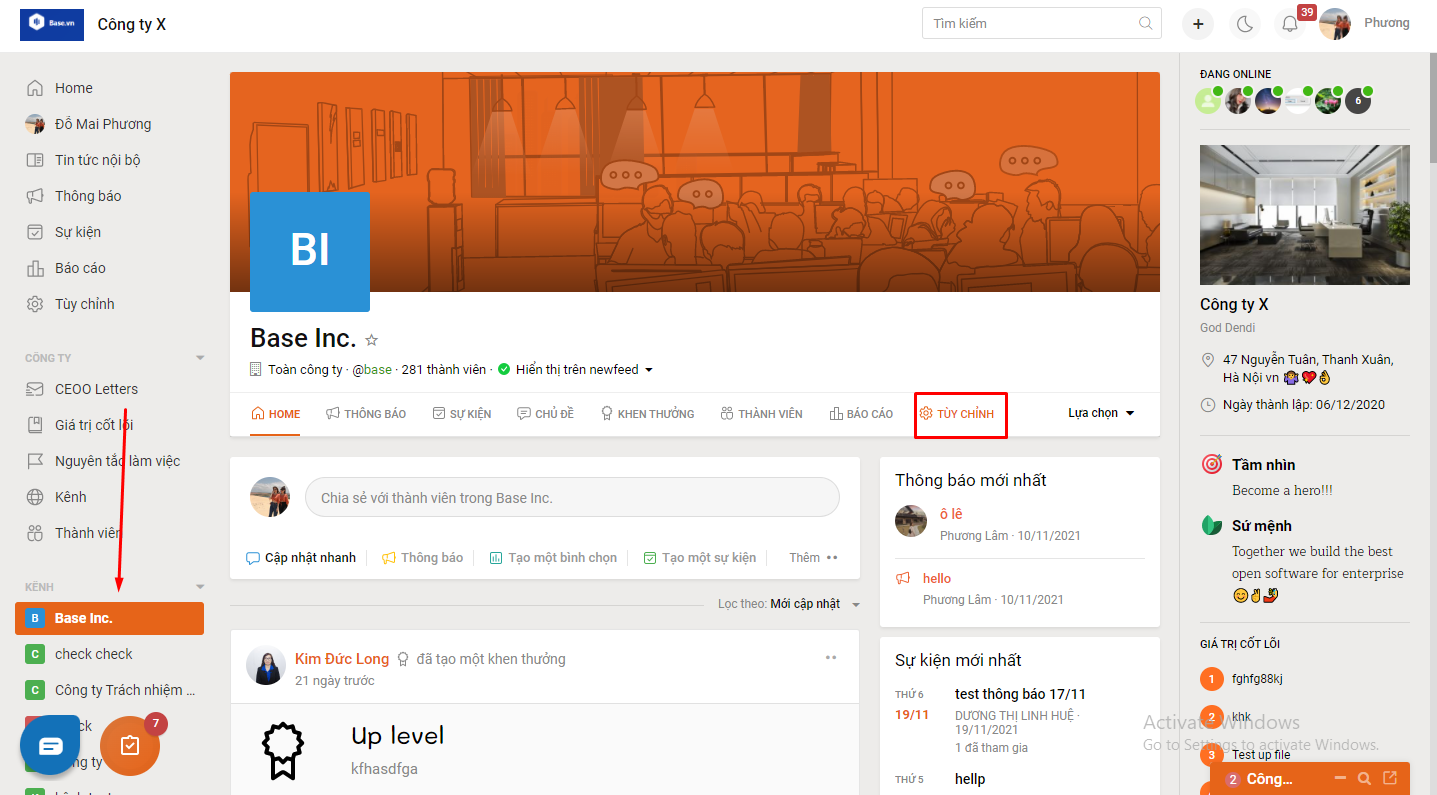Click core value fghfg88kj
Screen dimensions: 1437x795
pyautogui.click(x=1257, y=679)
